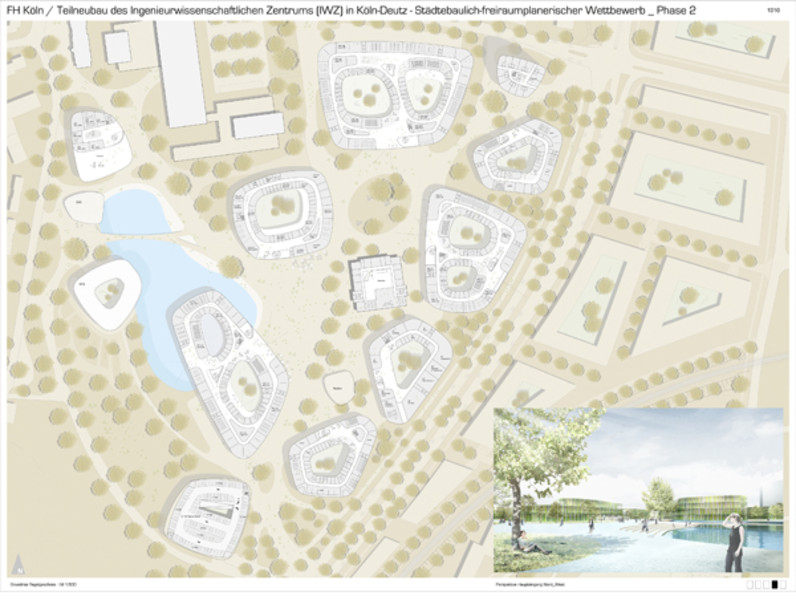Click the white rounded building left of the large pond
The height and width of the screenshot is (600, 796).
pos(106,292)
